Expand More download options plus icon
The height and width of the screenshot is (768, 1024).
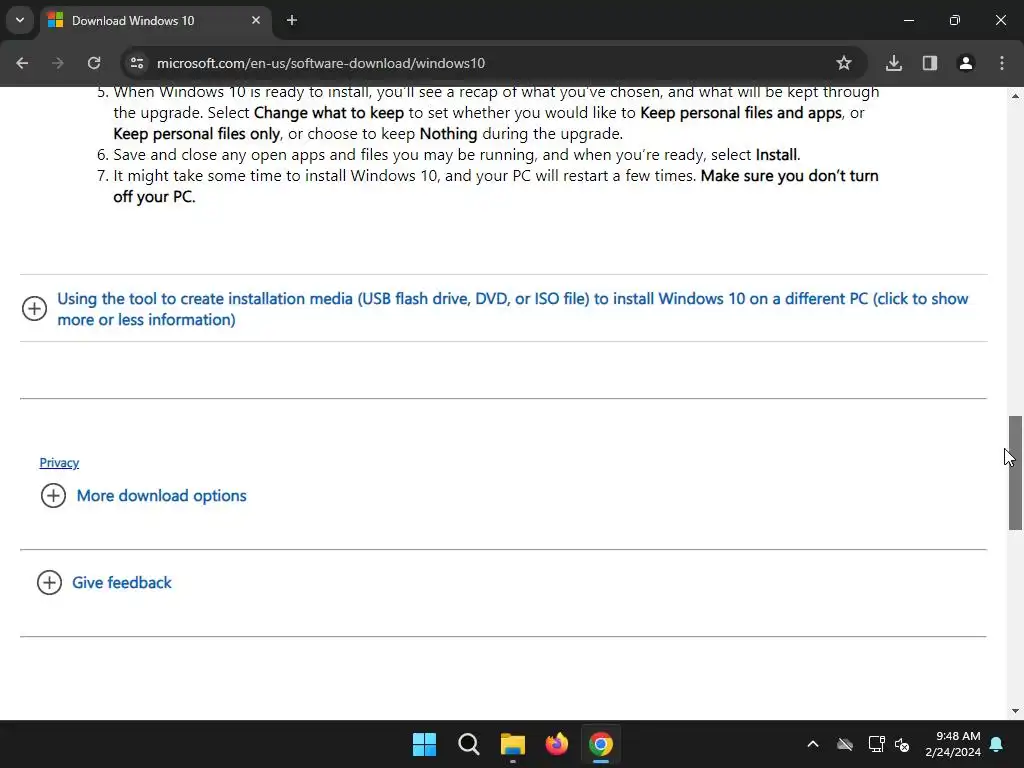54,496
